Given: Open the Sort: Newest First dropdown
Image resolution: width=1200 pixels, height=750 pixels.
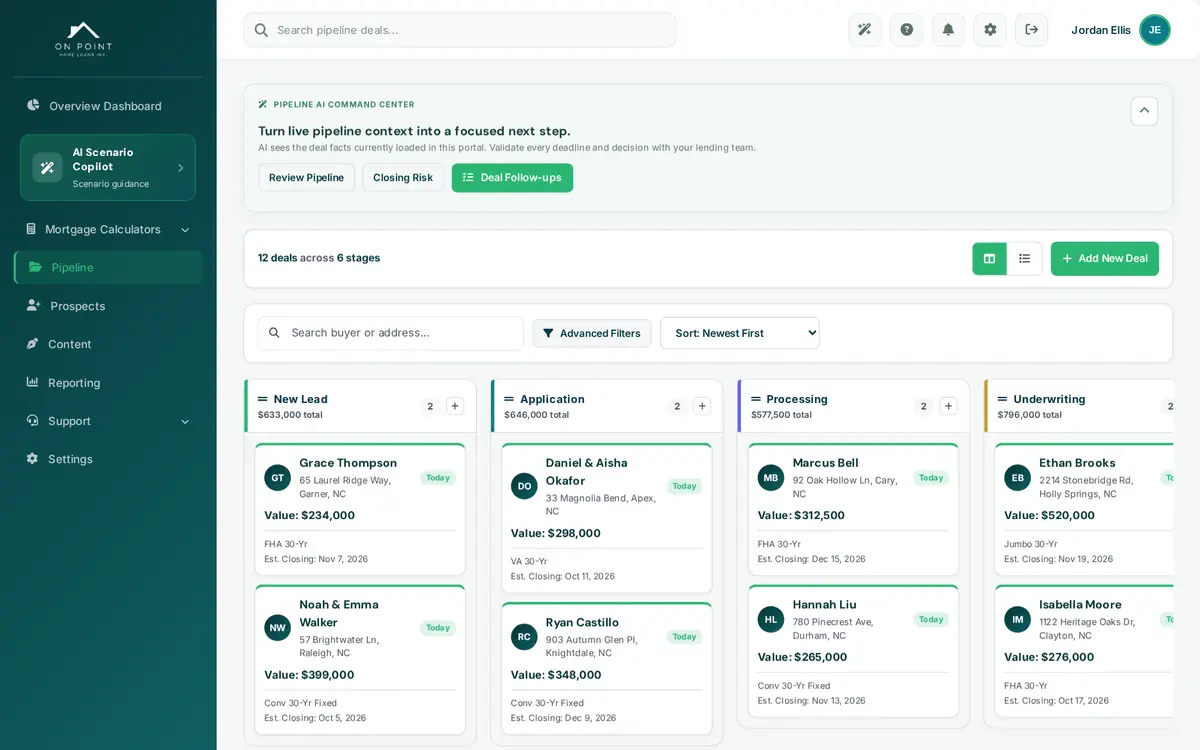Looking at the screenshot, I should point(740,333).
